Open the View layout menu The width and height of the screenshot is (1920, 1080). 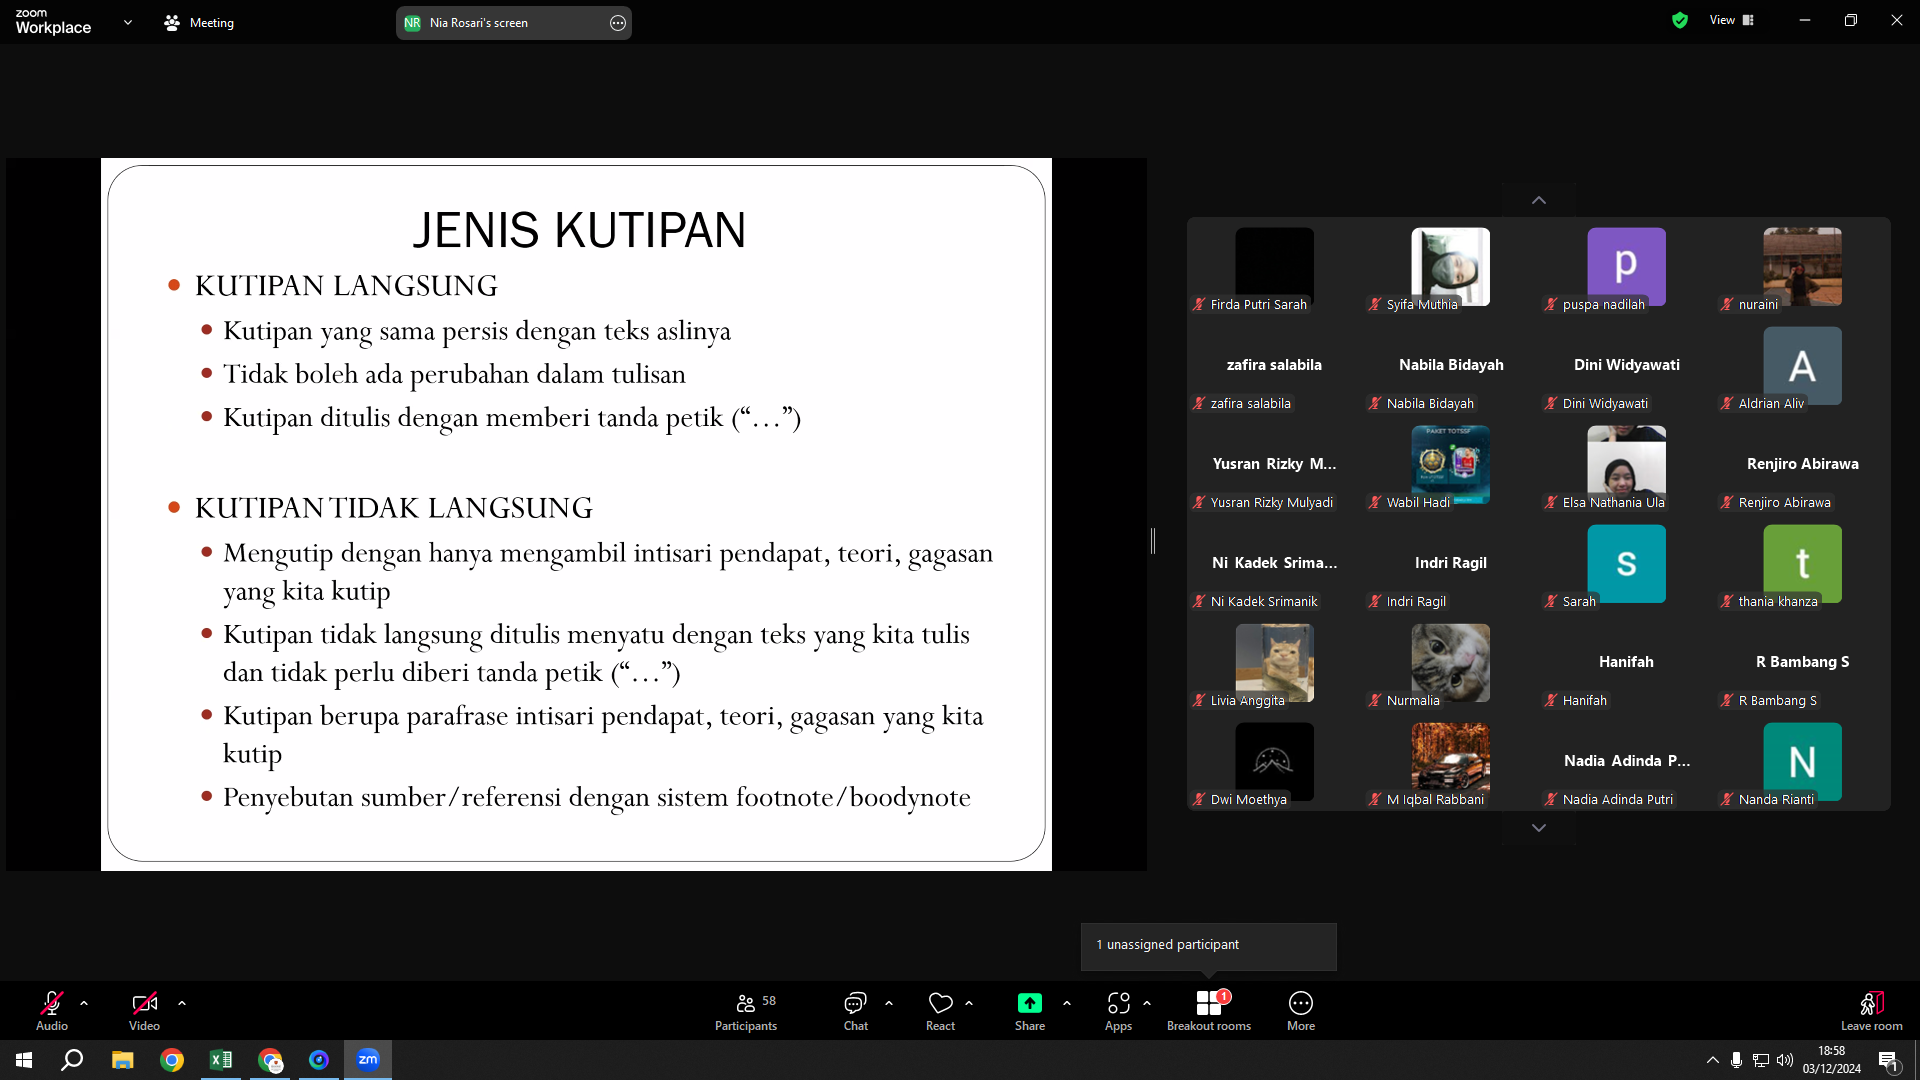1732,20
